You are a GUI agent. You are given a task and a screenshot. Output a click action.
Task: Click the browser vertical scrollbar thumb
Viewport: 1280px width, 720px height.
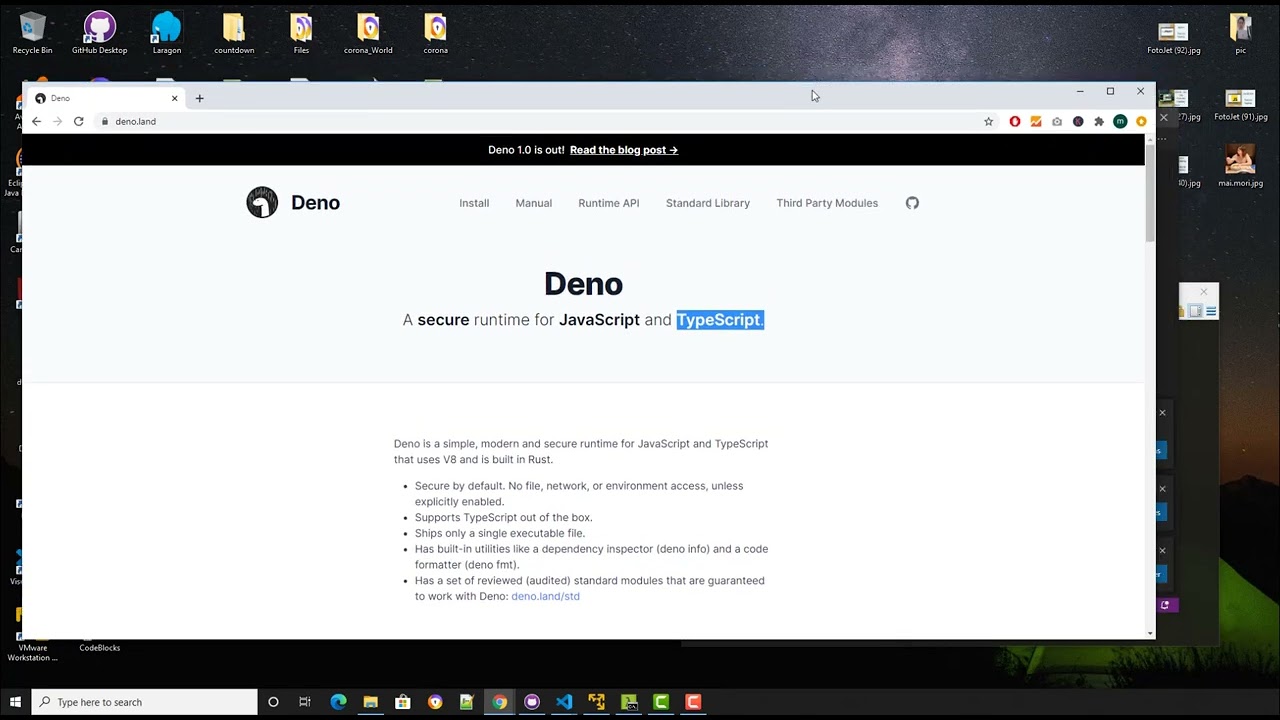1150,191
